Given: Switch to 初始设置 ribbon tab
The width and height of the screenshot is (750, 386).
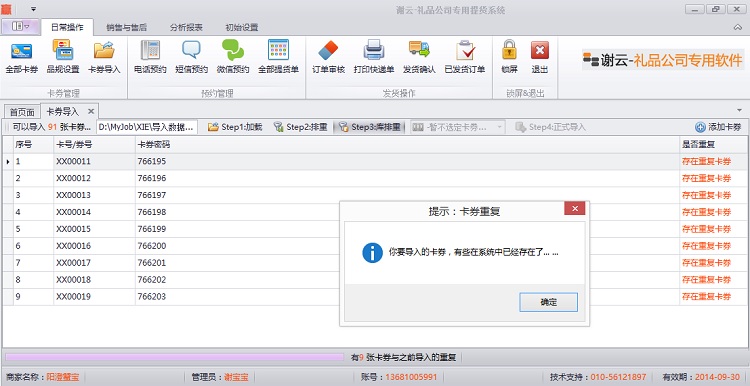Looking at the screenshot, I should (x=242, y=27).
